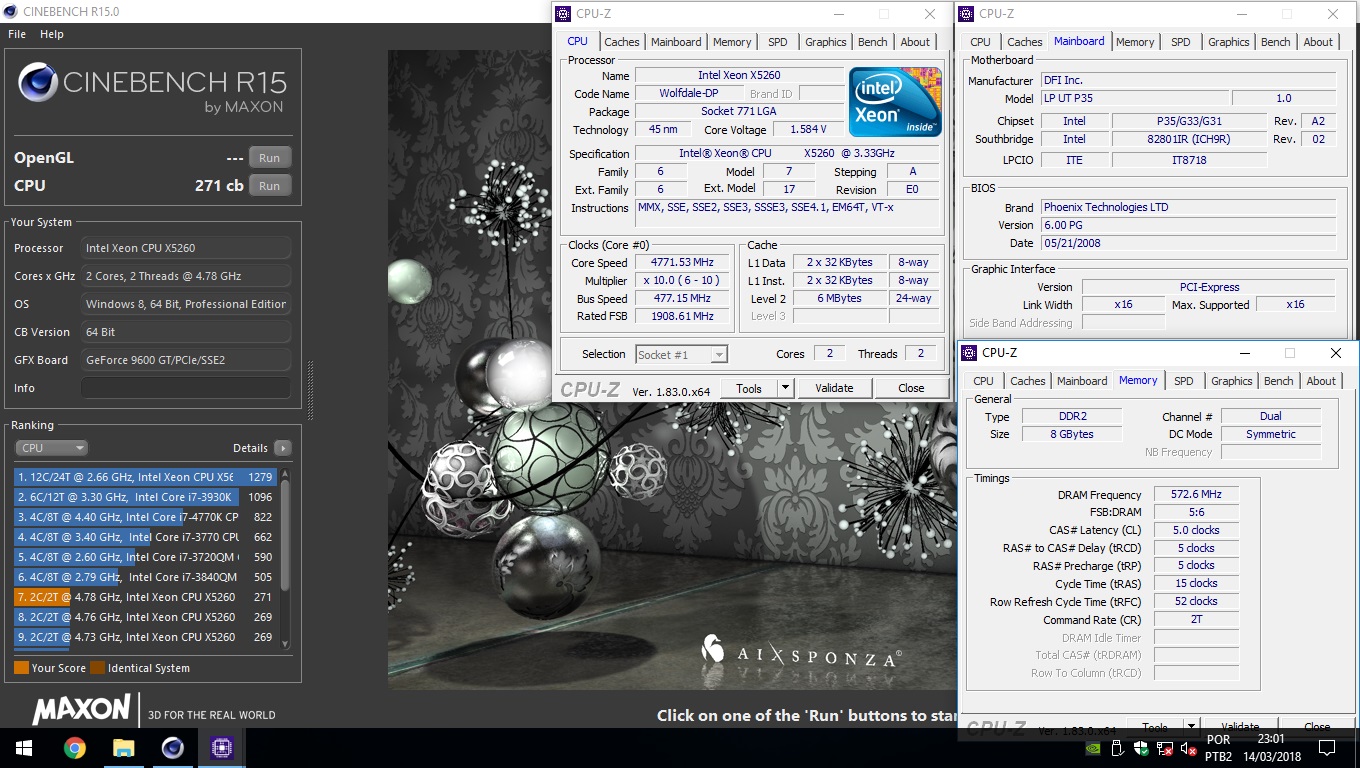The image size is (1360, 768).
Task: Select ranking row 9 at 4.73 GHz
Action: 146,637
